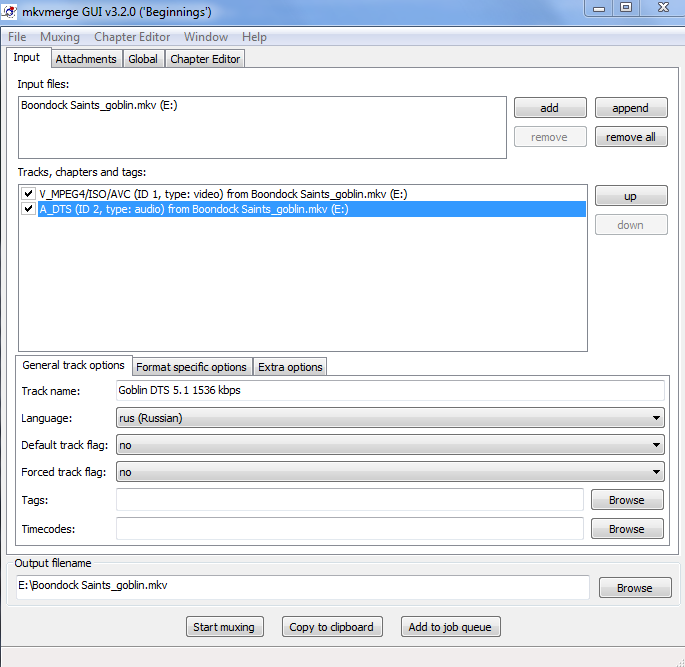This screenshot has height=667, width=685.
Task: Toggle the V_MPEG4/ISO/AVC video track checkbox
Action: point(29,194)
